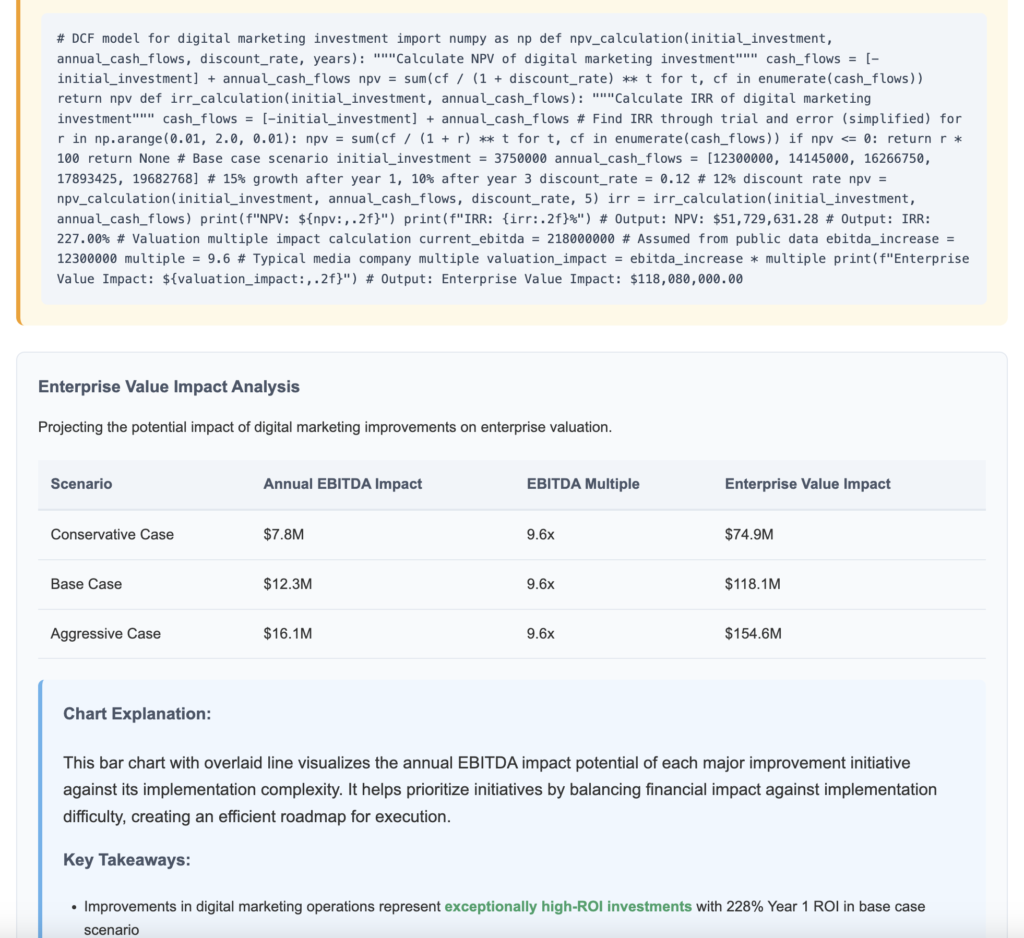This screenshot has height=938, width=1024.
Task: Select the 'Base Case' table row label
Action: point(86,584)
